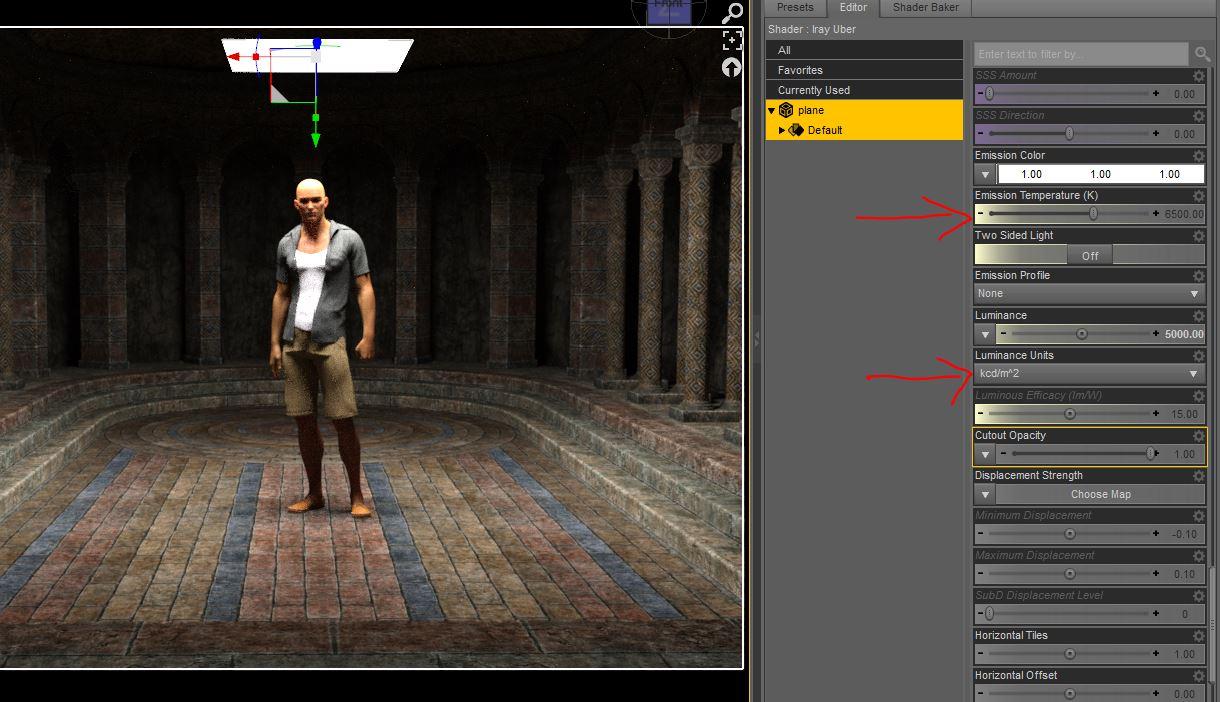The image size is (1220, 702).
Task: Open Displacement Strength map dropdown arrow
Action: click(985, 494)
